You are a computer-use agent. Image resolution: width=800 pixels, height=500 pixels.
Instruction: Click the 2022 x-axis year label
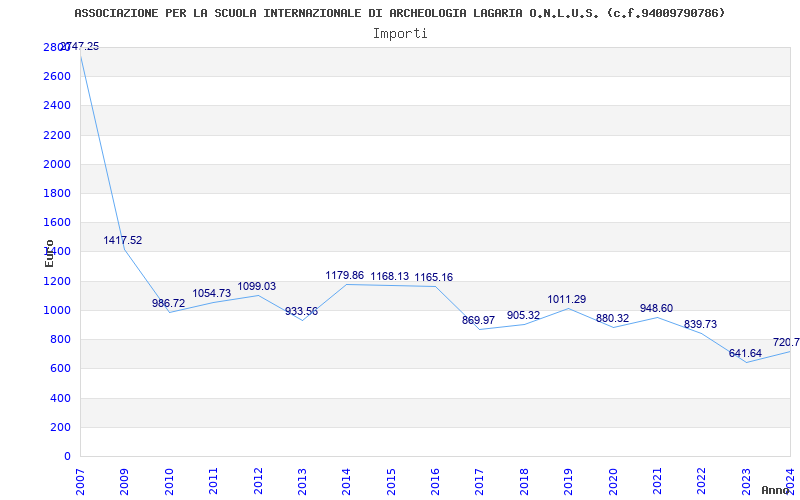click(702, 481)
